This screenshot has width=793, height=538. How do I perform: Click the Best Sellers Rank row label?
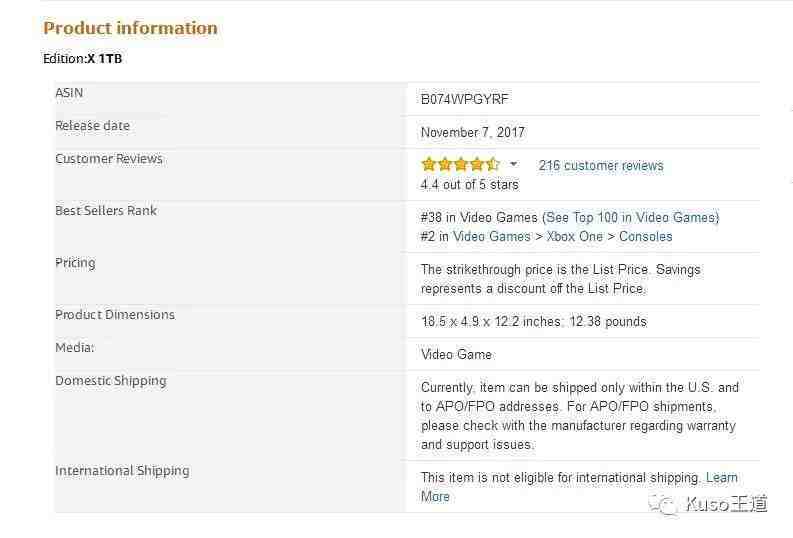tap(106, 210)
